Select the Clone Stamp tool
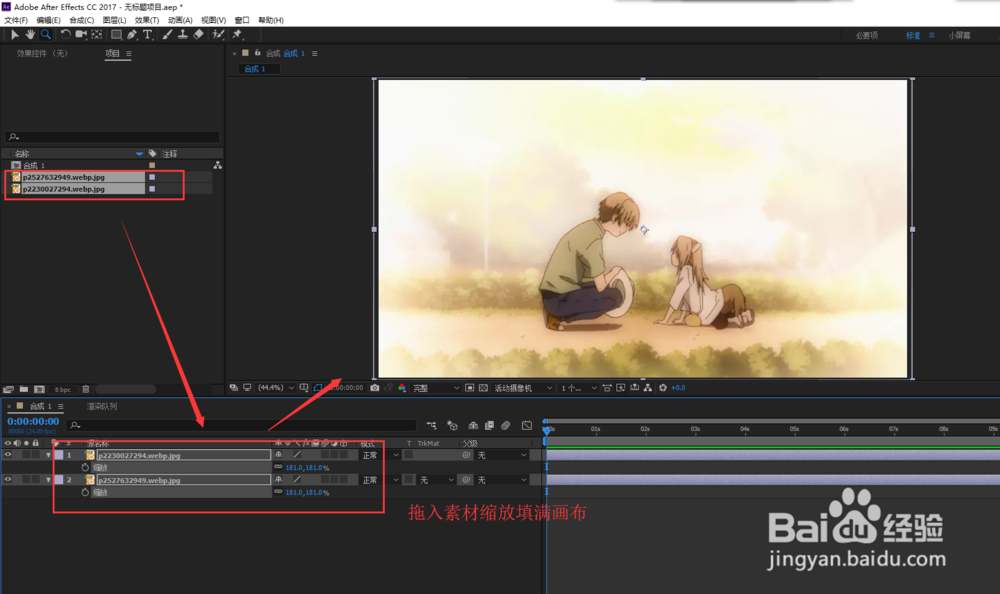The image size is (1000, 594). pos(182,34)
